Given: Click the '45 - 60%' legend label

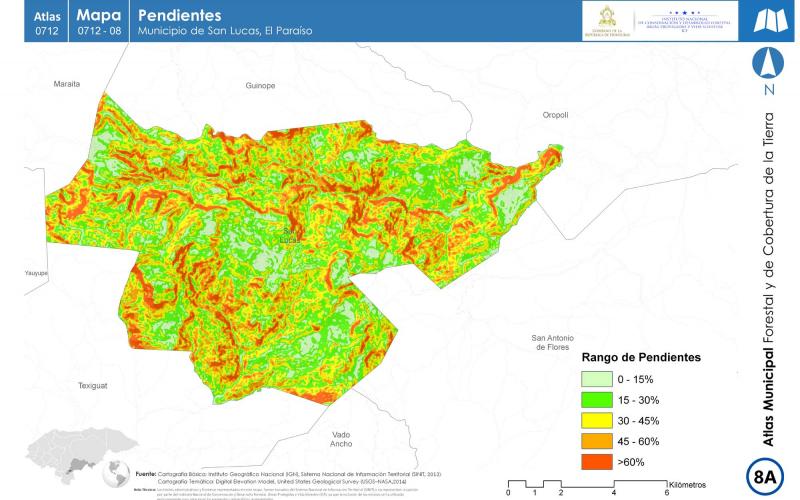Looking at the screenshot, I should [638, 442].
